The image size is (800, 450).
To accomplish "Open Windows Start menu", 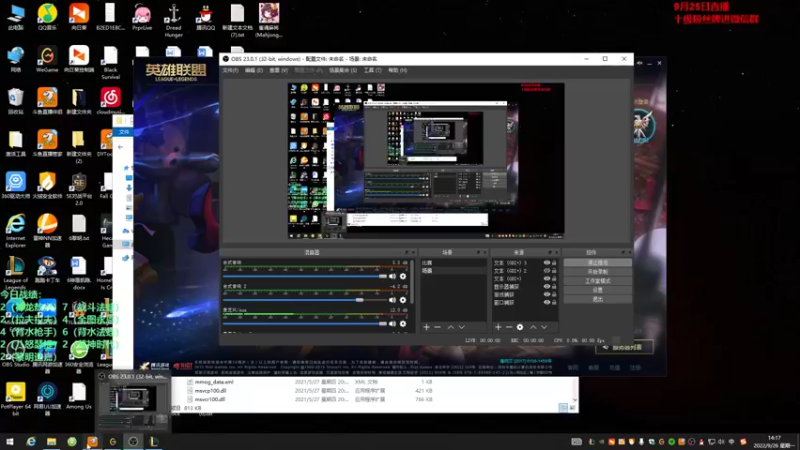I will 10,441.
